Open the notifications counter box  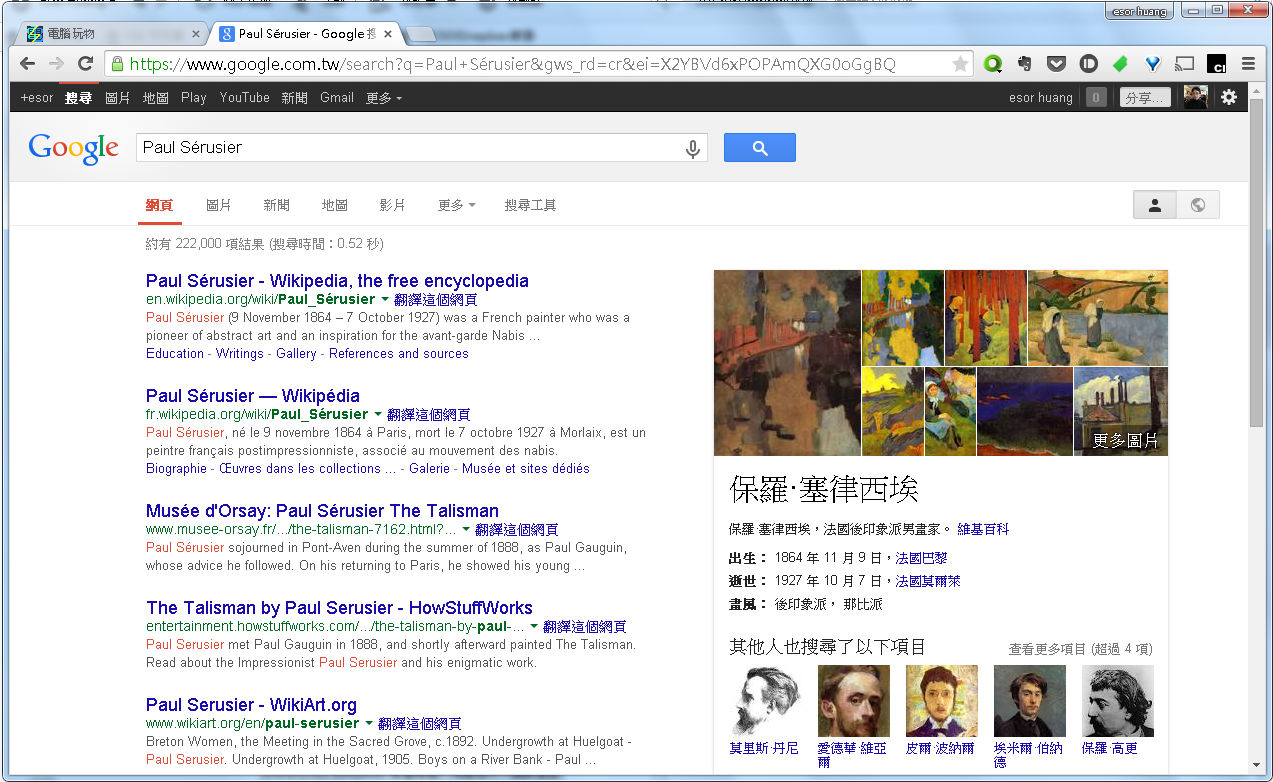1096,97
